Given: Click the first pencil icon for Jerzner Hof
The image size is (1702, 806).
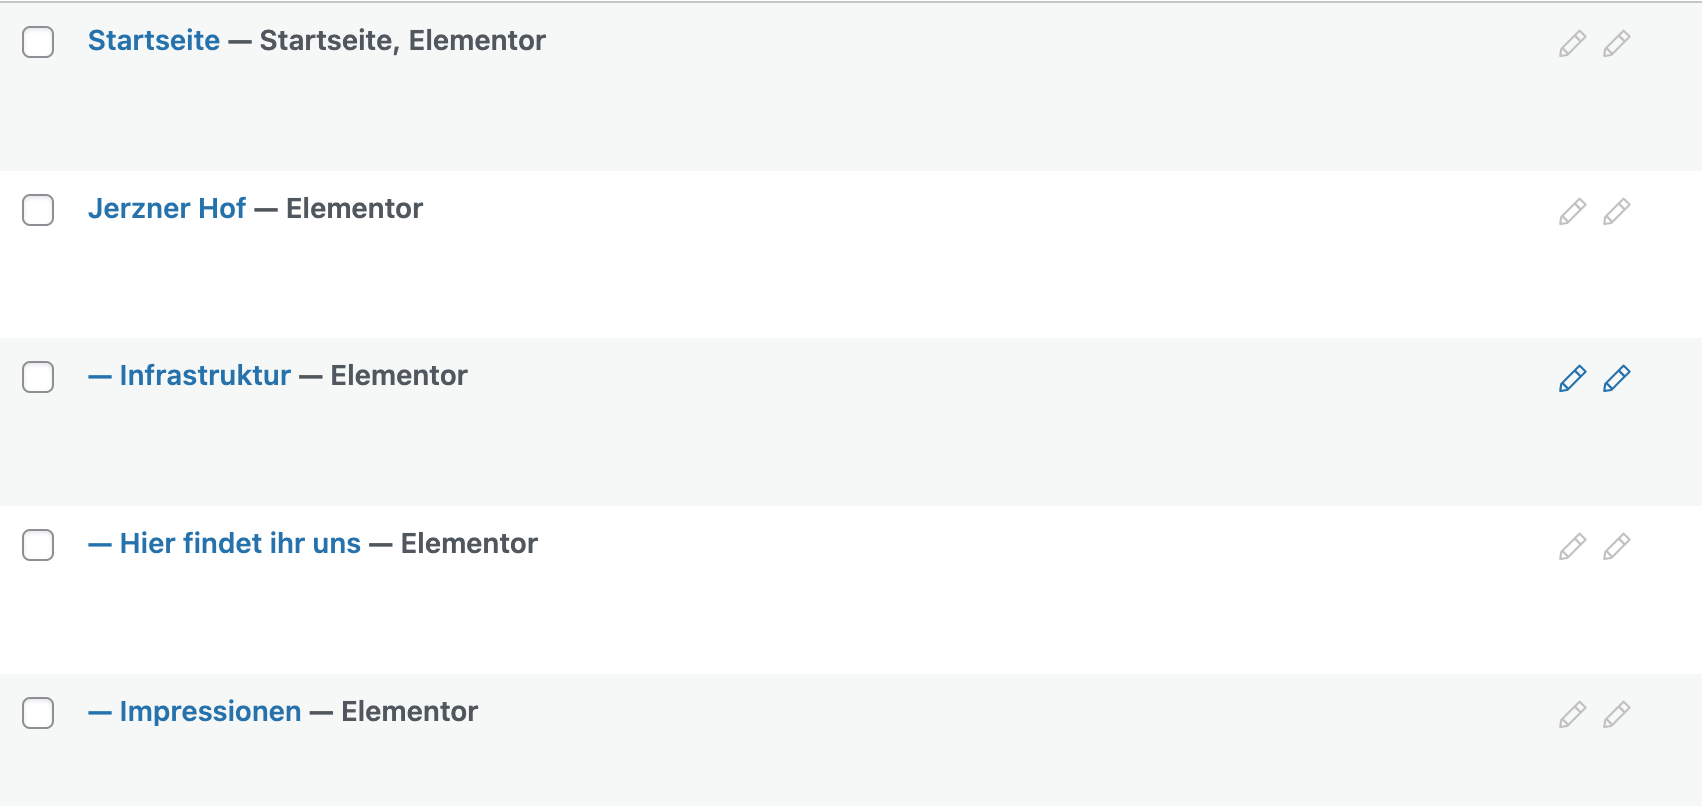Looking at the screenshot, I should (x=1572, y=211).
